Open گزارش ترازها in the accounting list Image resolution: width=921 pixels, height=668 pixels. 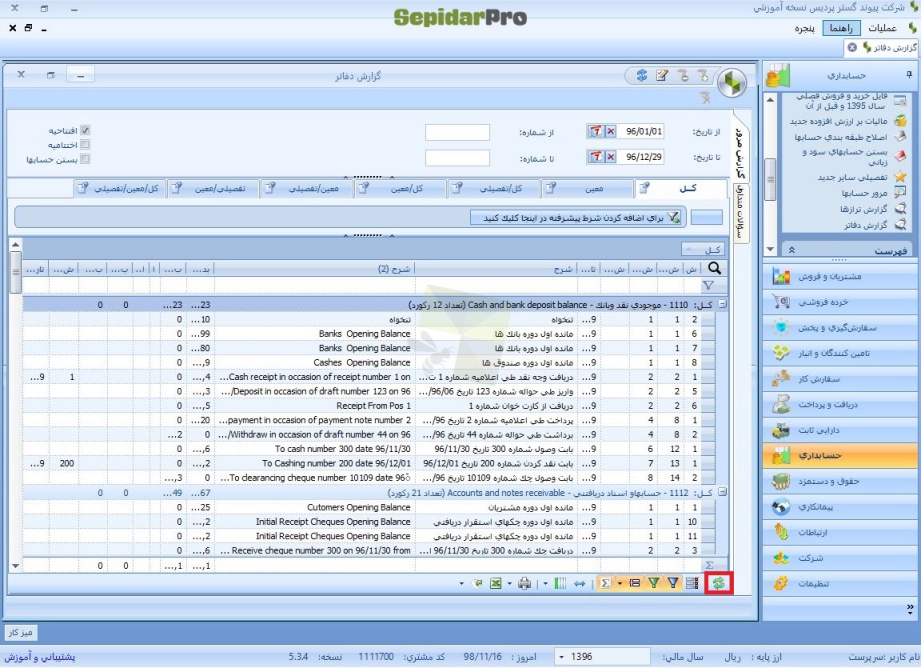pos(864,209)
